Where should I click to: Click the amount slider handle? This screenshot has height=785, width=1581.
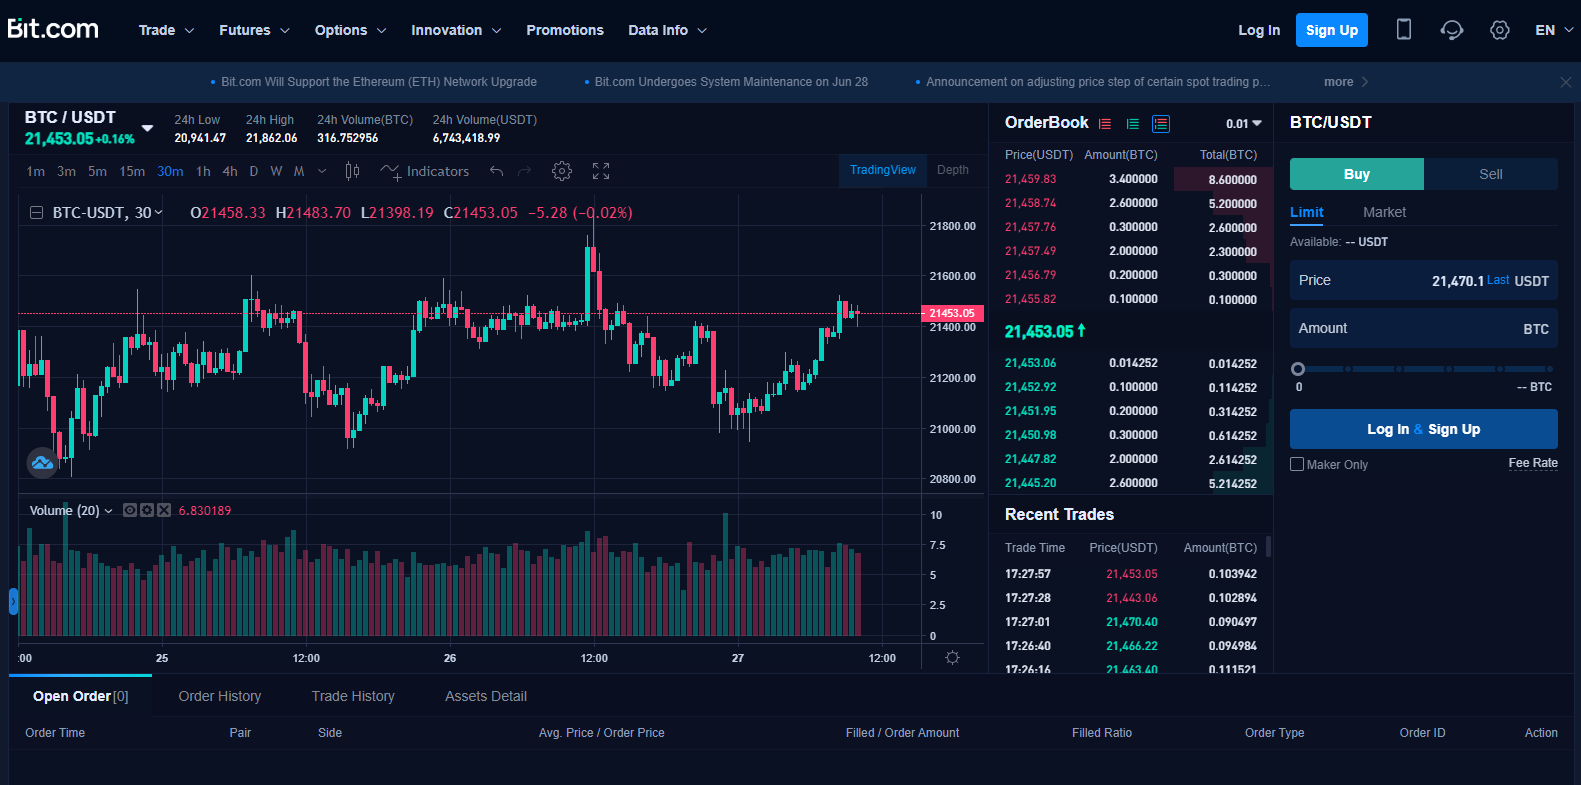click(x=1298, y=369)
